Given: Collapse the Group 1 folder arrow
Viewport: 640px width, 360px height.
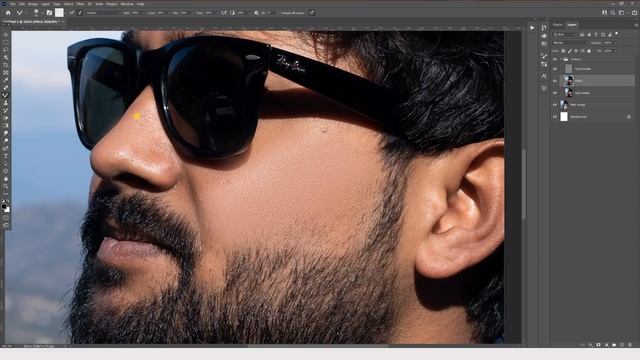Looking at the screenshot, I should (x=561, y=59).
